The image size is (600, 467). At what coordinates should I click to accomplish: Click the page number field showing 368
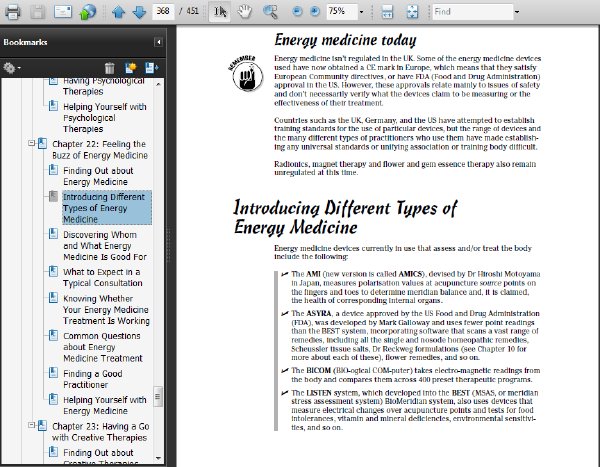pos(163,11)
